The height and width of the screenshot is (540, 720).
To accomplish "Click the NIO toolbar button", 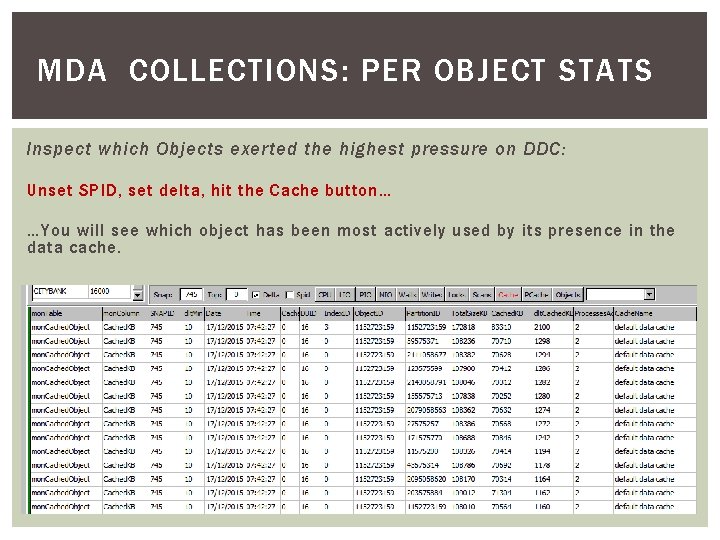I will (x=386, y=295).
